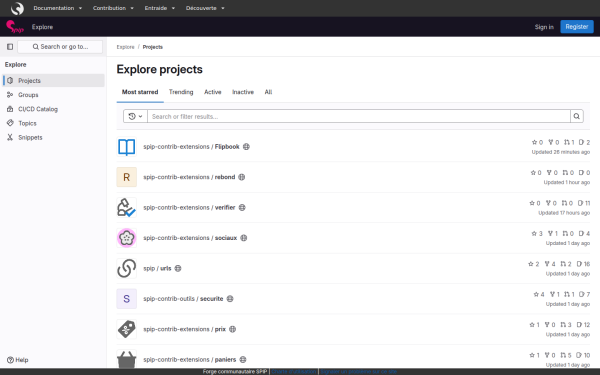
Task: Click the public globe icon next to securite
Action: 230,299
